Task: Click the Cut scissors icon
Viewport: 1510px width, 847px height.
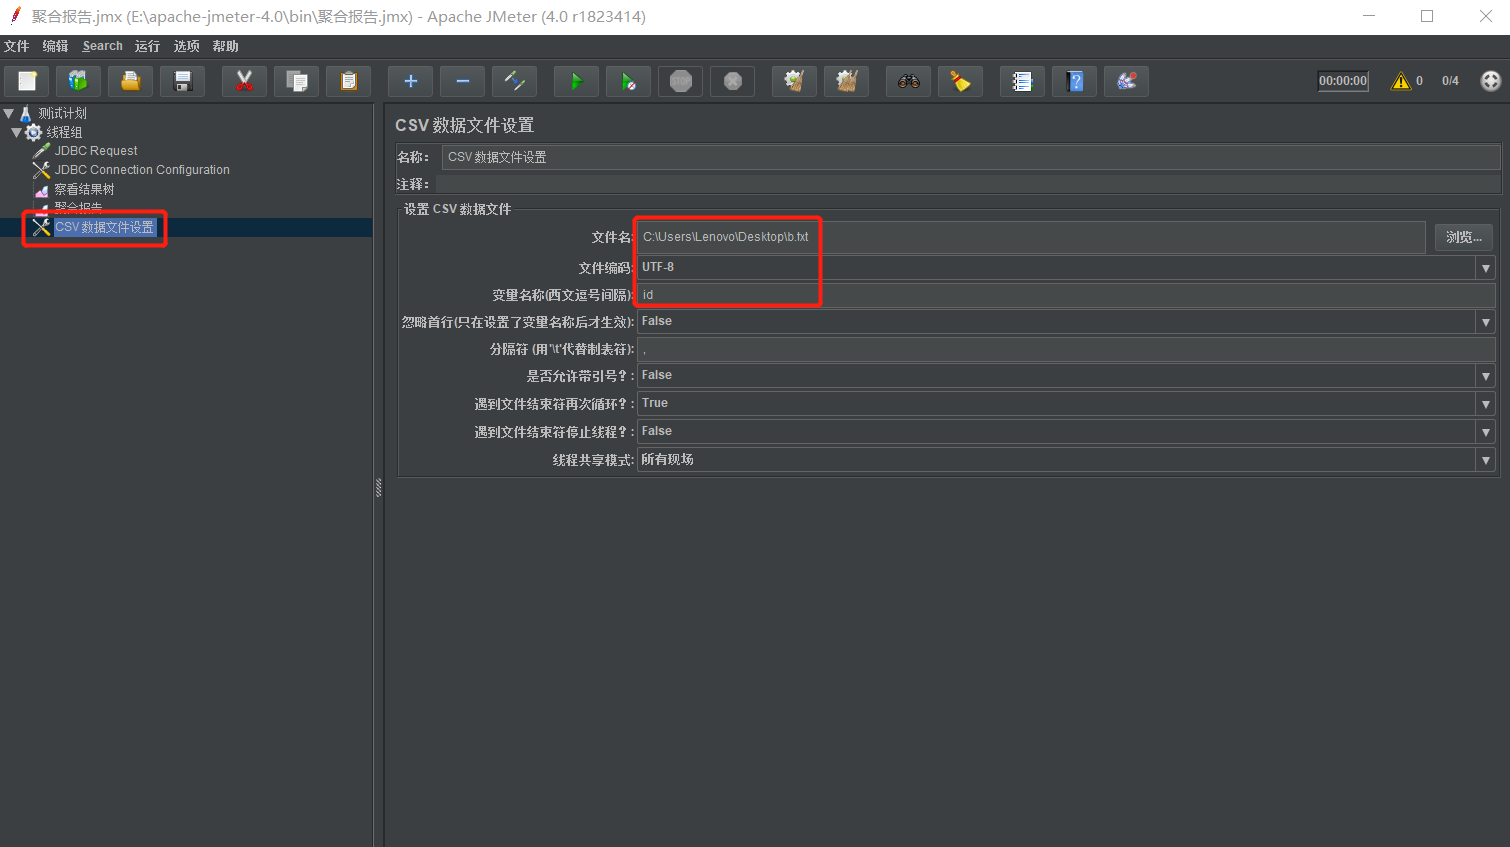Action: pos(244,81)
